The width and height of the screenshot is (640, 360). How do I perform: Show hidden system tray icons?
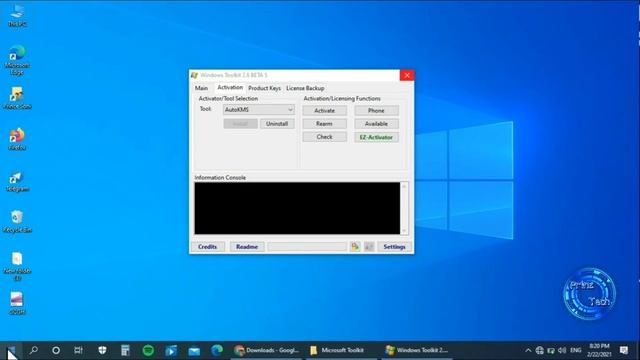(x=528, y=350)
